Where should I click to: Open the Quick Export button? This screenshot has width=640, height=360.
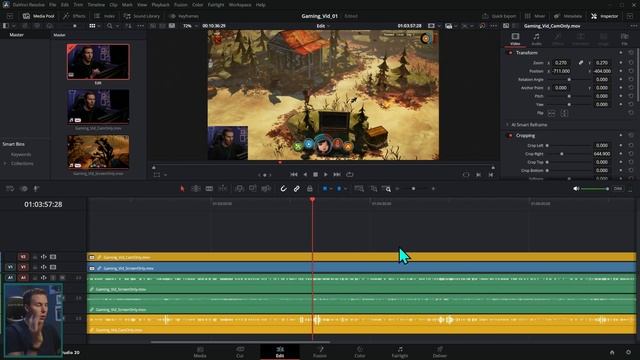[x=499, y=16]
